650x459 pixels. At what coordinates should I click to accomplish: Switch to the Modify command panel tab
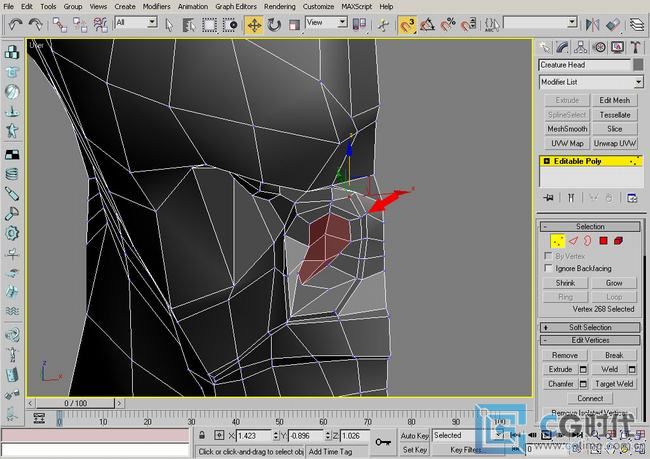click(563, 47)
